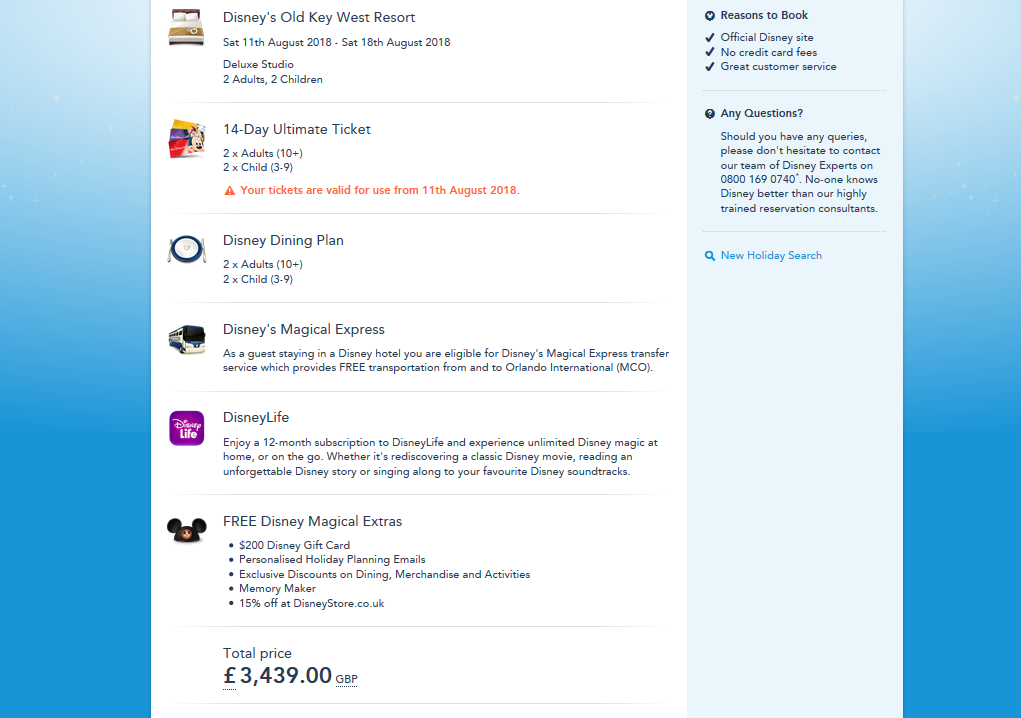Click the New Holiday Search magnifier icon

coord(710,256)
